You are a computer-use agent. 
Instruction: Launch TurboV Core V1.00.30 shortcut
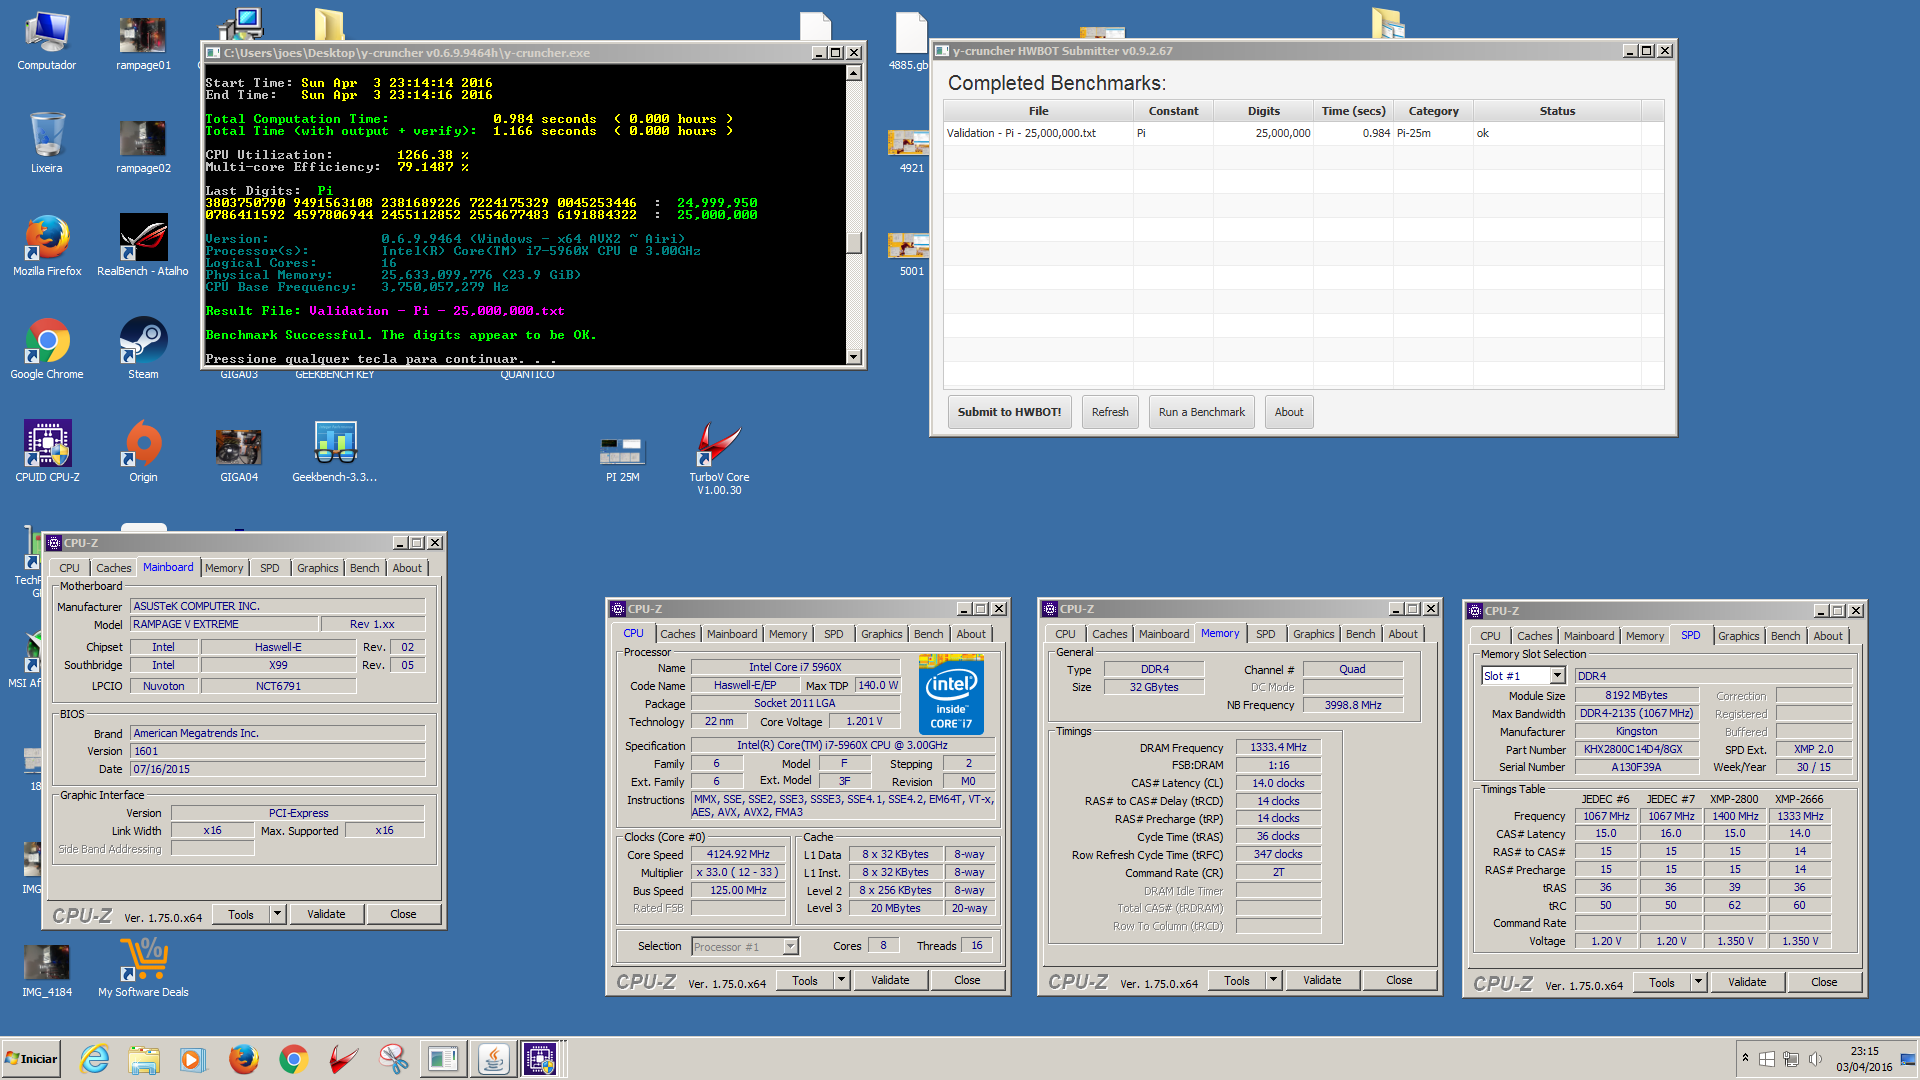719,458
